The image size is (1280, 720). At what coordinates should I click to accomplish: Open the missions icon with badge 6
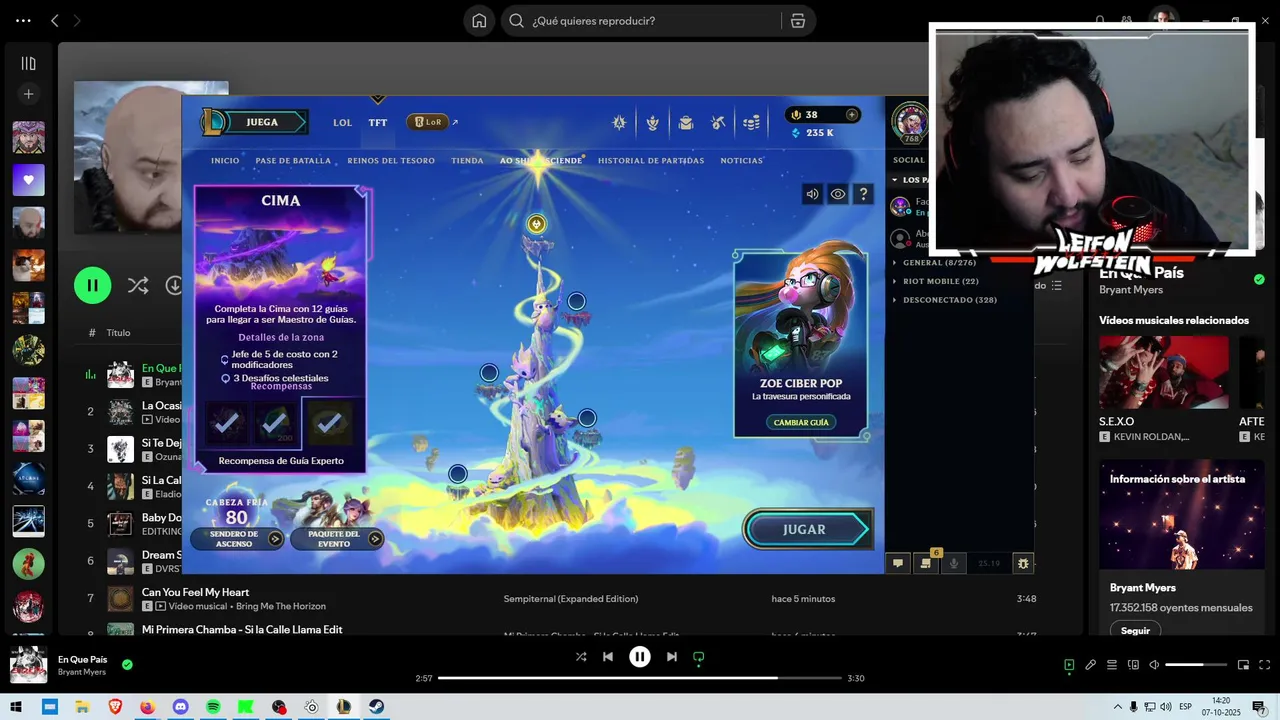(926, 563)
